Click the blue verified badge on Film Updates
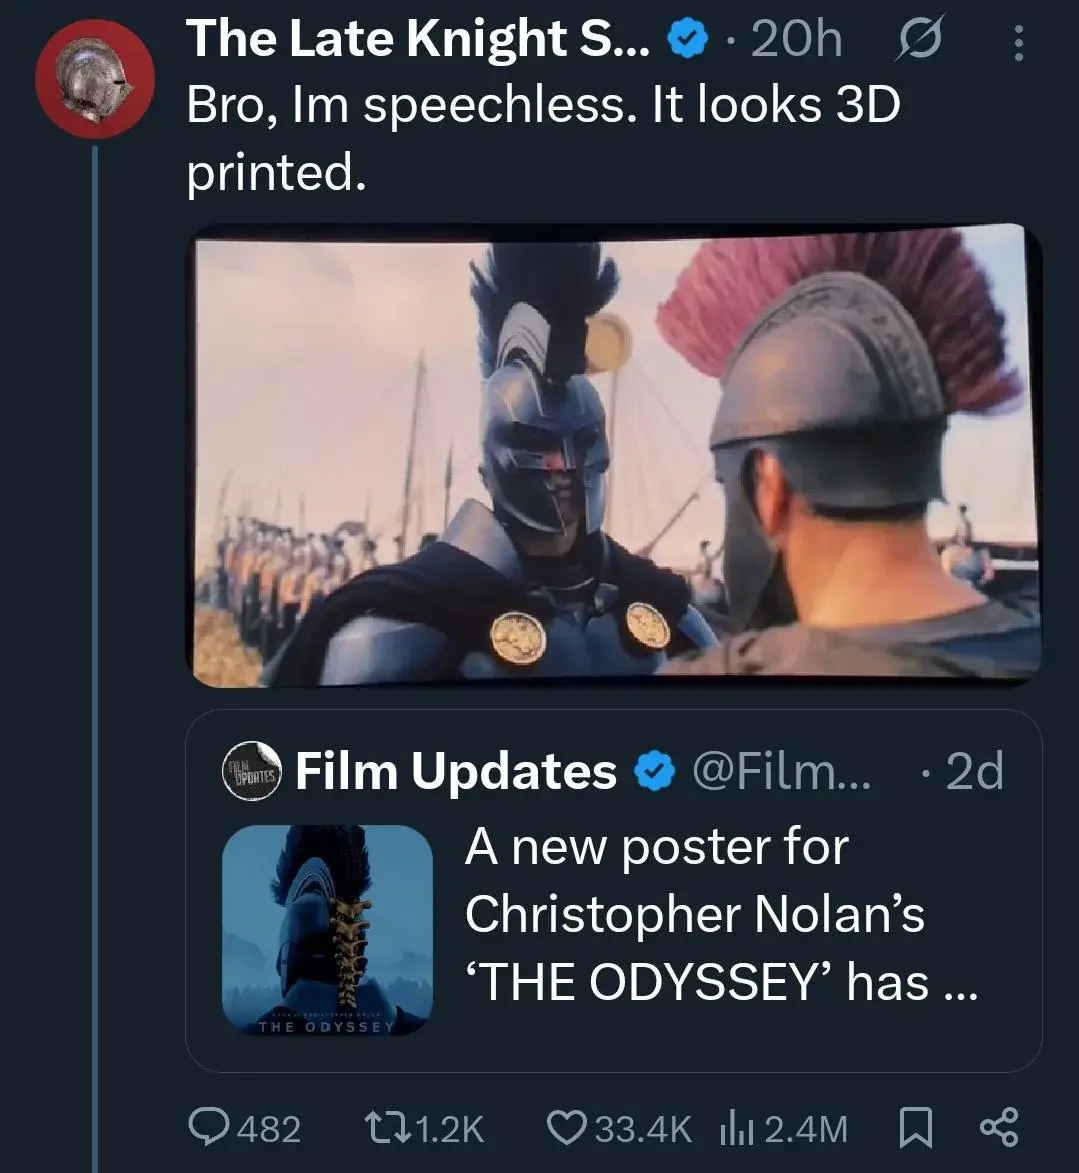The height and width of the screenshot is (1173, 1079). pyautogui.click(x=651, y=770)
